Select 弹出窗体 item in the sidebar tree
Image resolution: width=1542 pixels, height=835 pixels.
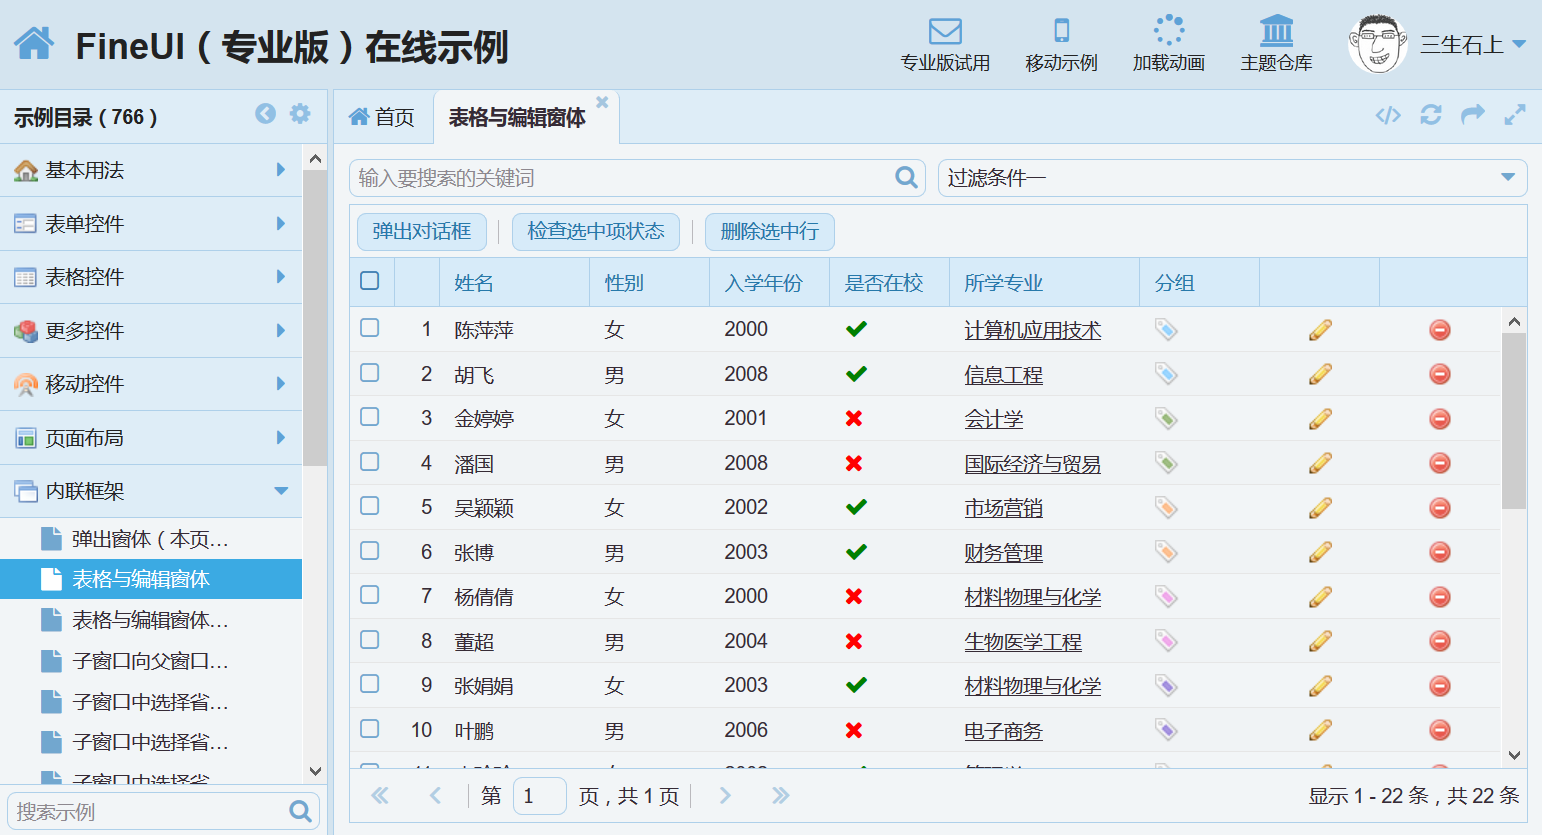click(x=150, y=539)
